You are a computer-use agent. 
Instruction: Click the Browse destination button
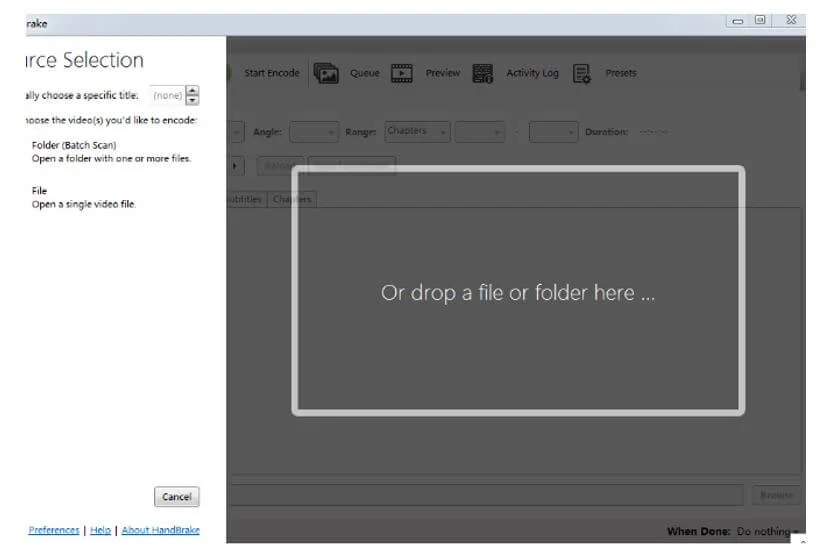[776, 495]
